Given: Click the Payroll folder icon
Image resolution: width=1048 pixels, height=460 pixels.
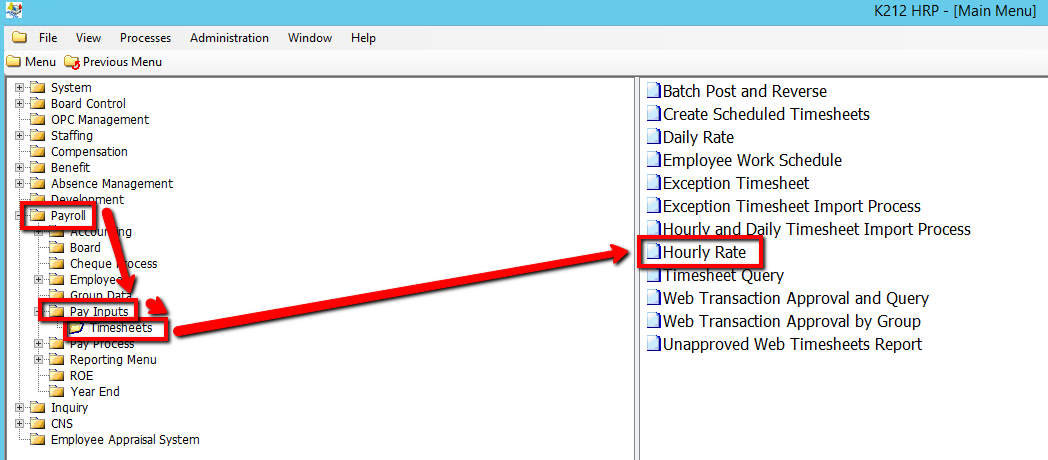Looking at the screenshot, I should point(37,216).
